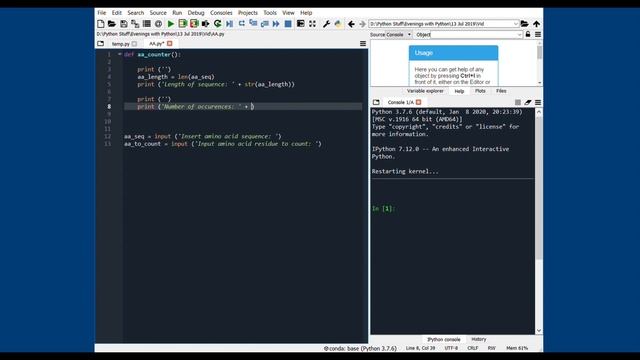This screenshot has width=640, height=360.
Task: Switch to Variable explorer tab
Action: [x=425, y=91]
